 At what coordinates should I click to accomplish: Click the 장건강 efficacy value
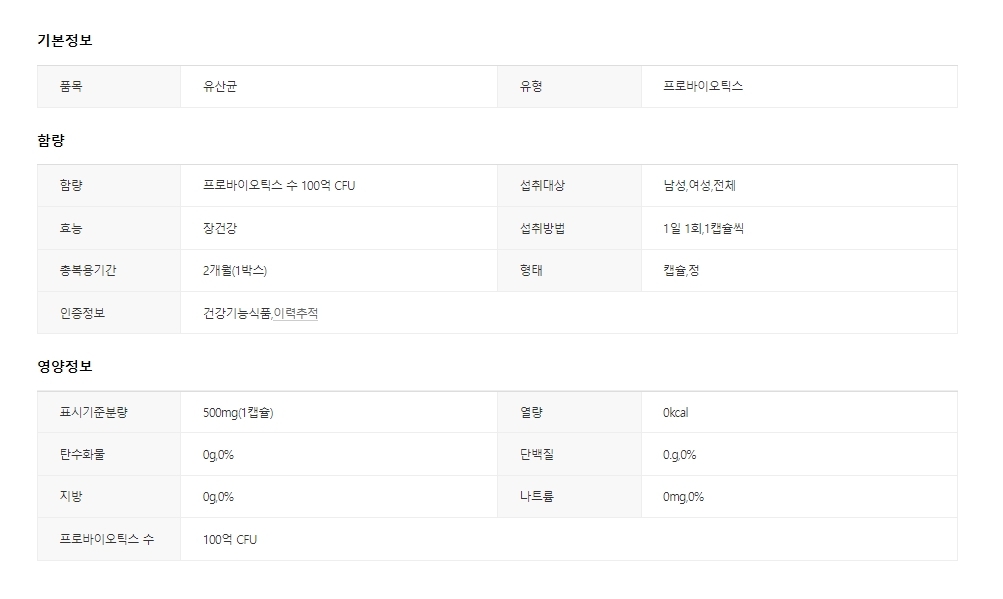tap(220, 228)
